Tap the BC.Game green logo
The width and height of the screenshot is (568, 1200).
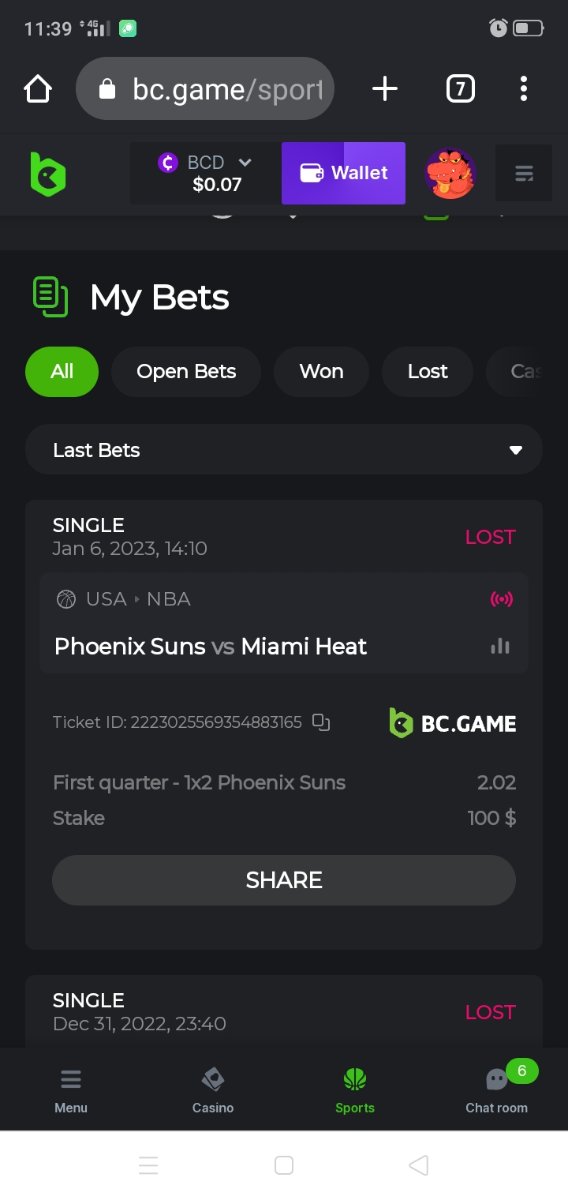click(47, 174)
